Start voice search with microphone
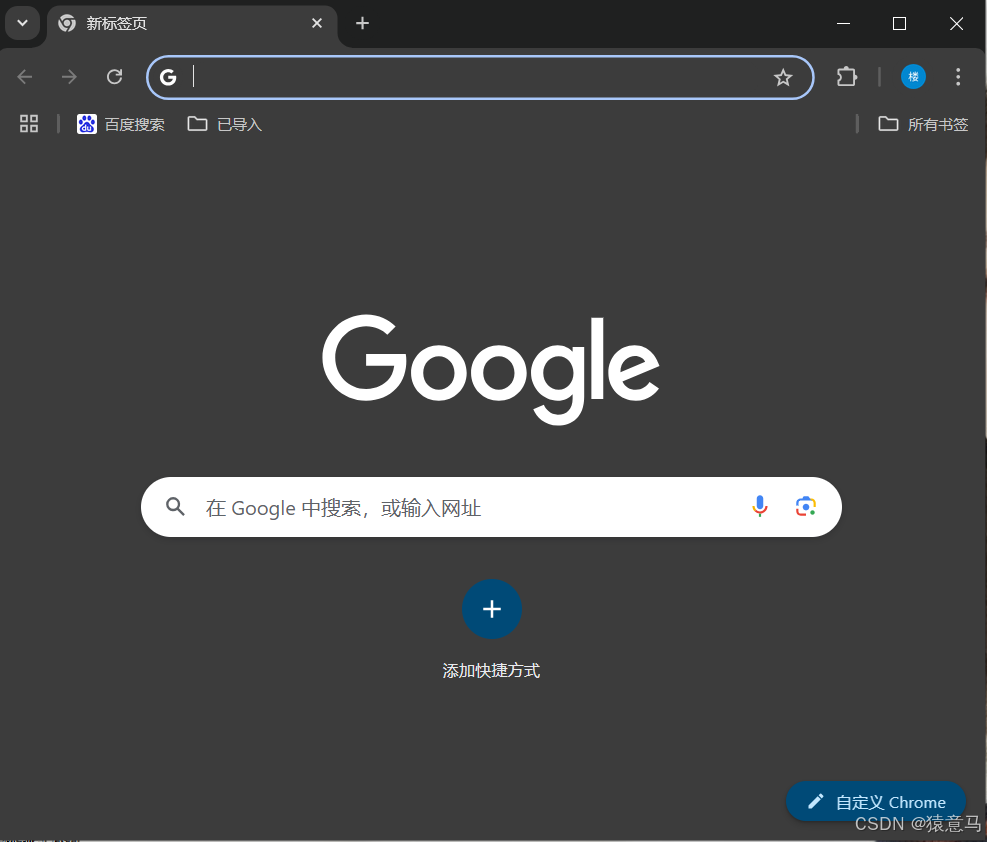The image size is (987, 842). pyautogui.click(x=760, y=507)
